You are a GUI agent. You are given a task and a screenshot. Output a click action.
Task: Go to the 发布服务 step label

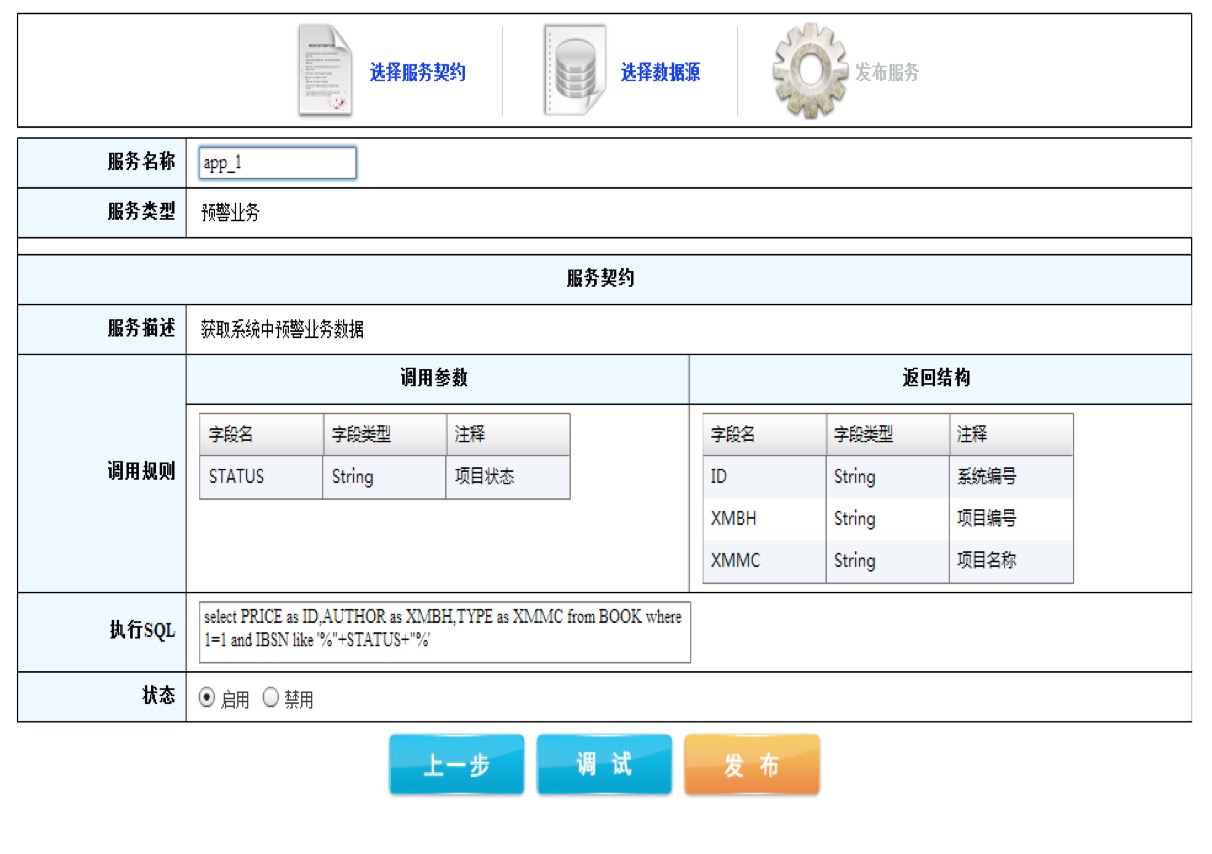click(x=886, y=72)
